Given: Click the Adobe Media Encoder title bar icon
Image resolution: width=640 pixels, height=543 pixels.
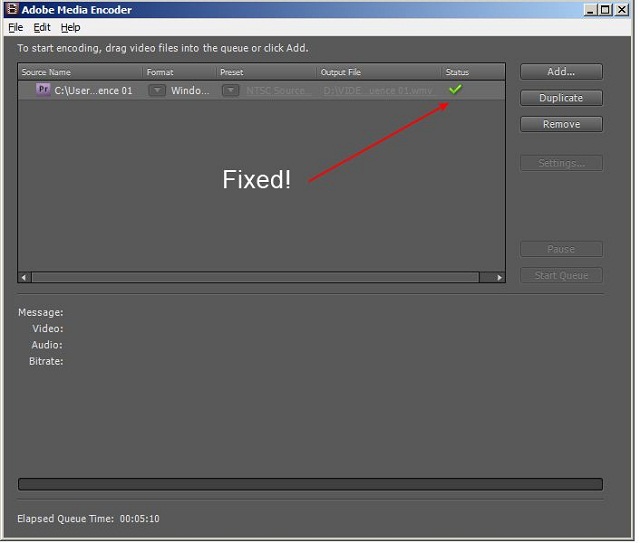Looking at the screenshot, I should [x=13, y=9].
